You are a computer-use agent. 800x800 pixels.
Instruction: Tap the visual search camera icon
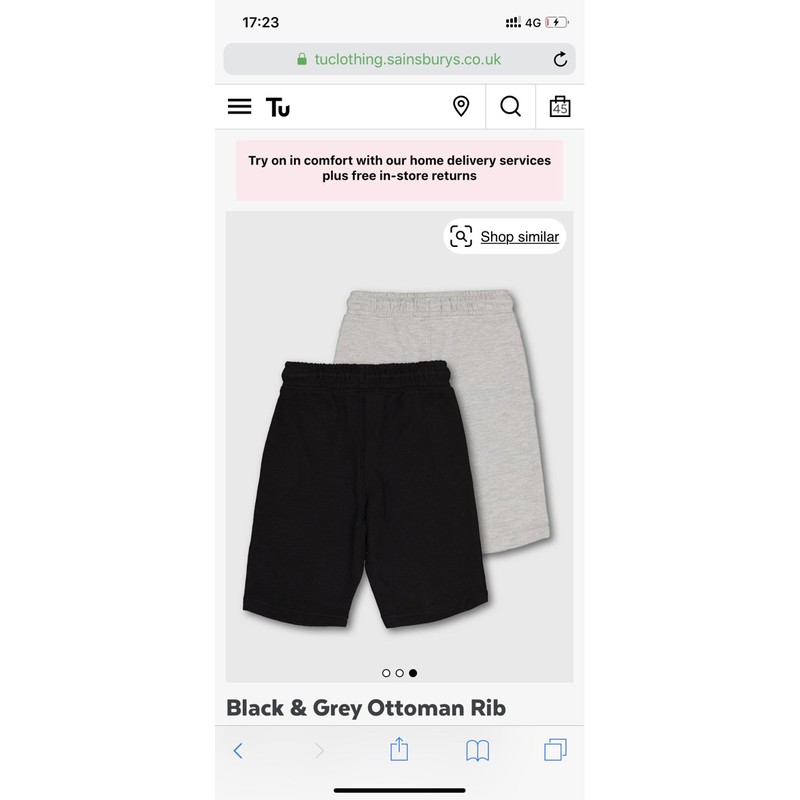point(461,236)
